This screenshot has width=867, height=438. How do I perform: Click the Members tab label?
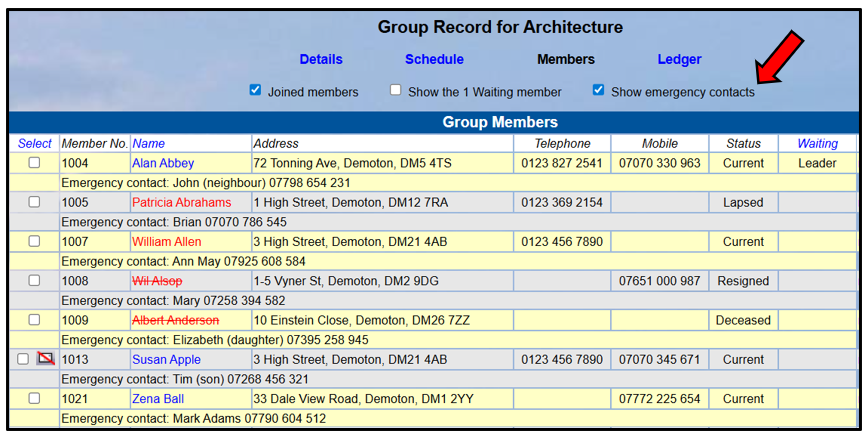pos(566,59)
